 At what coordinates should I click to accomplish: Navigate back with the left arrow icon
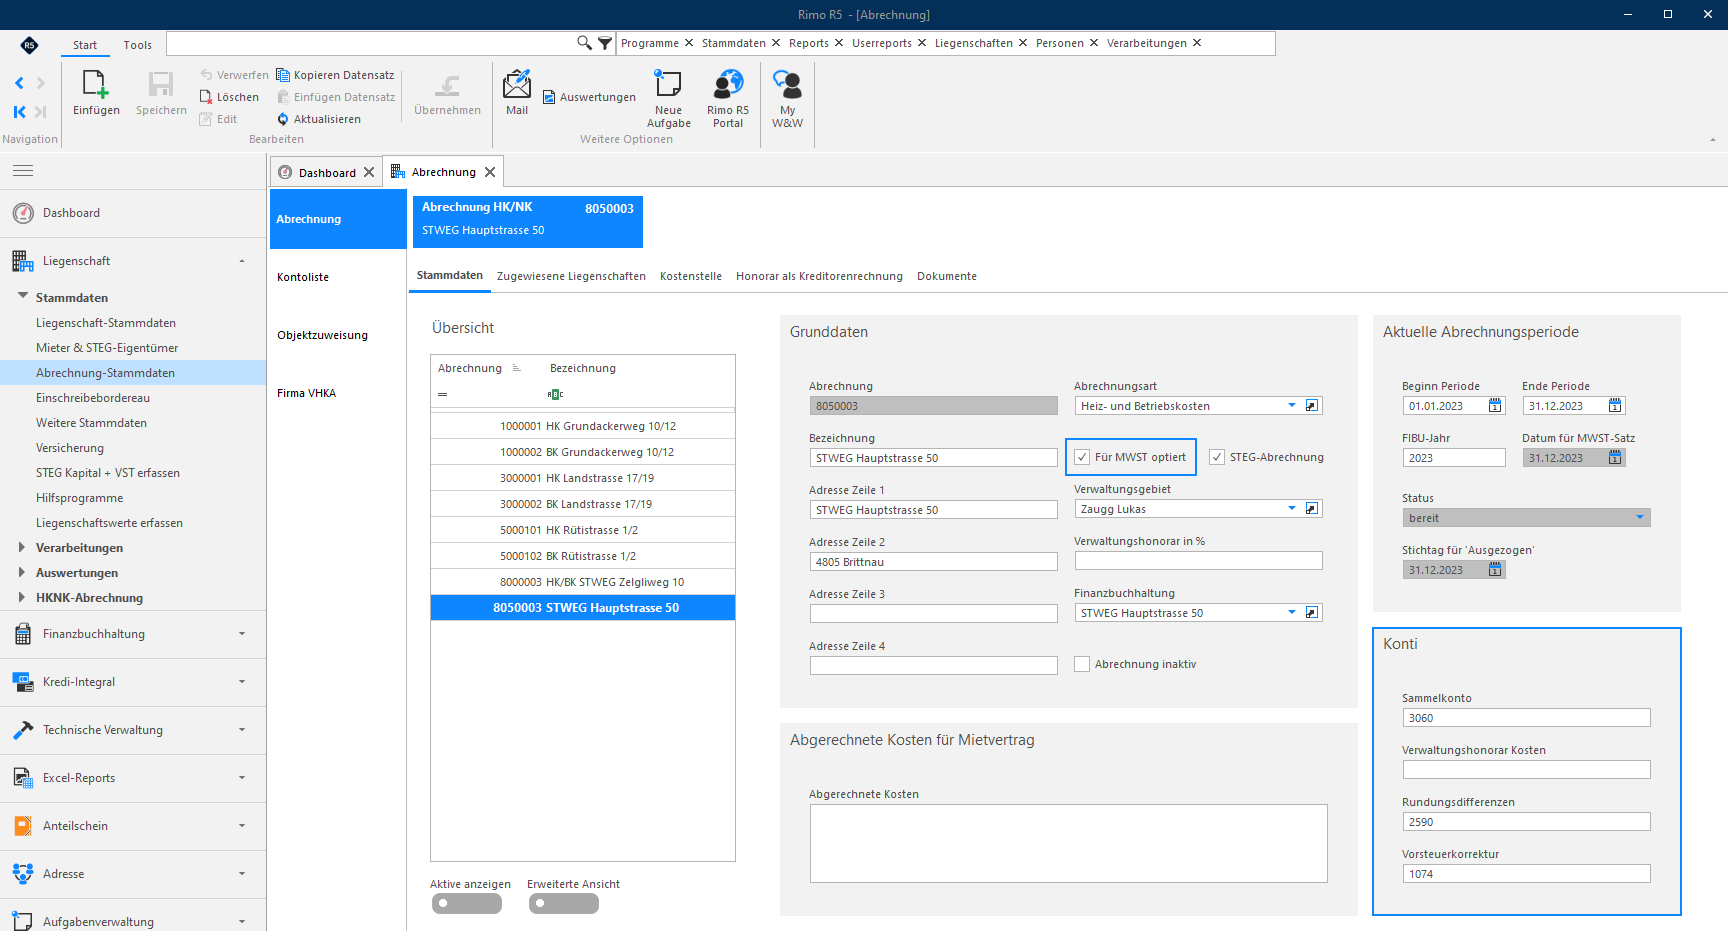(x=19, y=83)
